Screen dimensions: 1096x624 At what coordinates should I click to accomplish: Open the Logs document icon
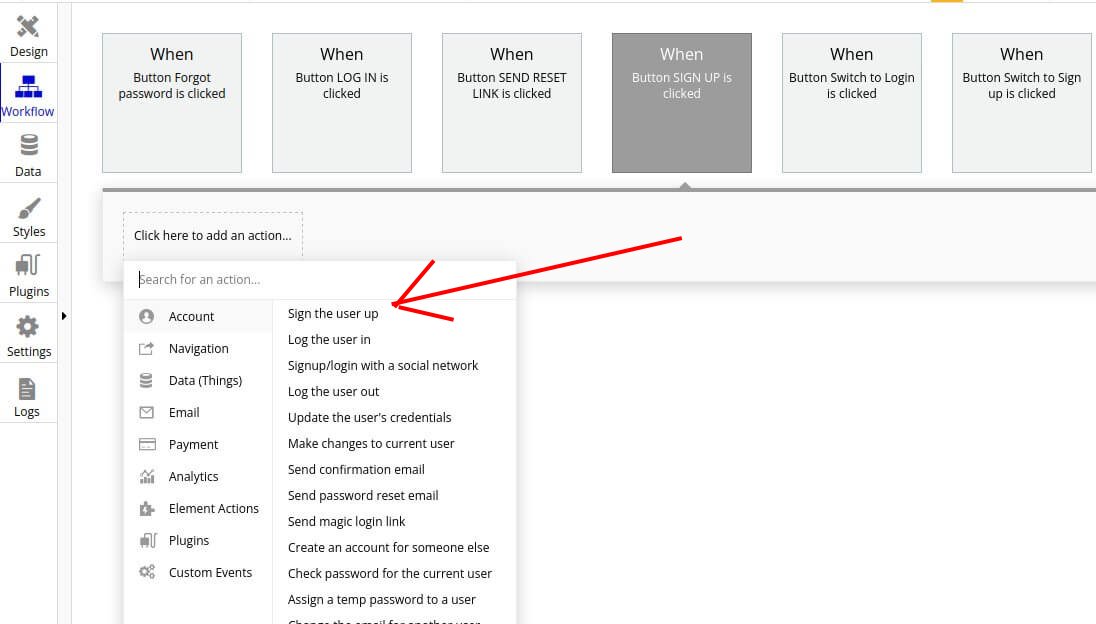(27, 388)
